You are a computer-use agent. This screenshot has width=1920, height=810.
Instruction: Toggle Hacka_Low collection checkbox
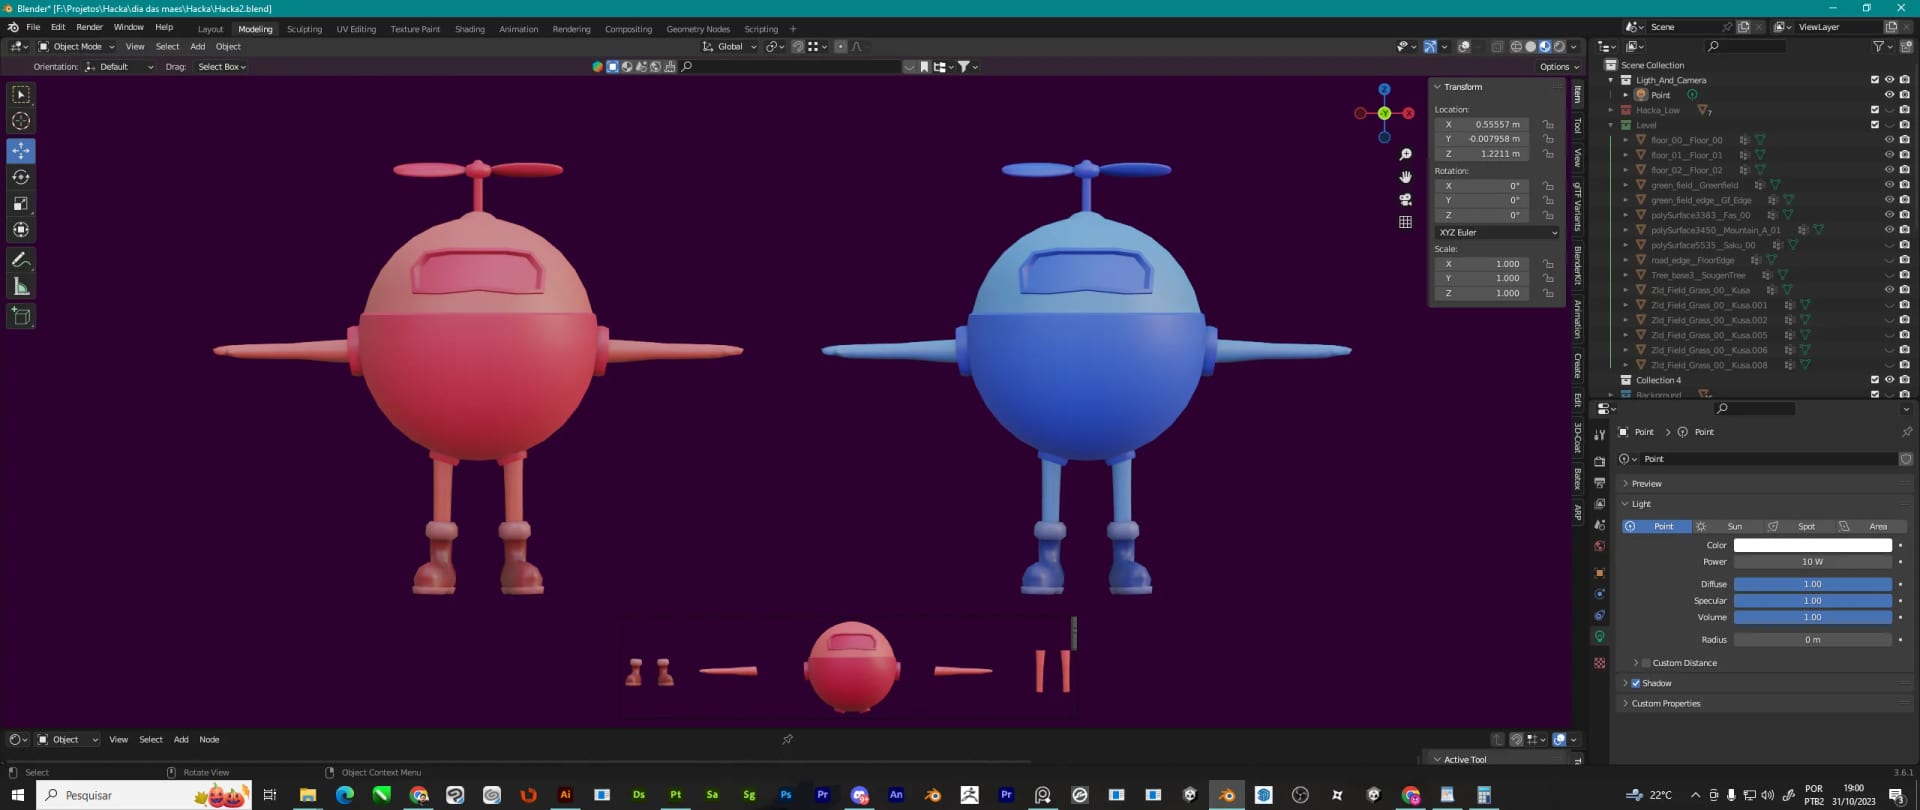[x=1875, y=110]
